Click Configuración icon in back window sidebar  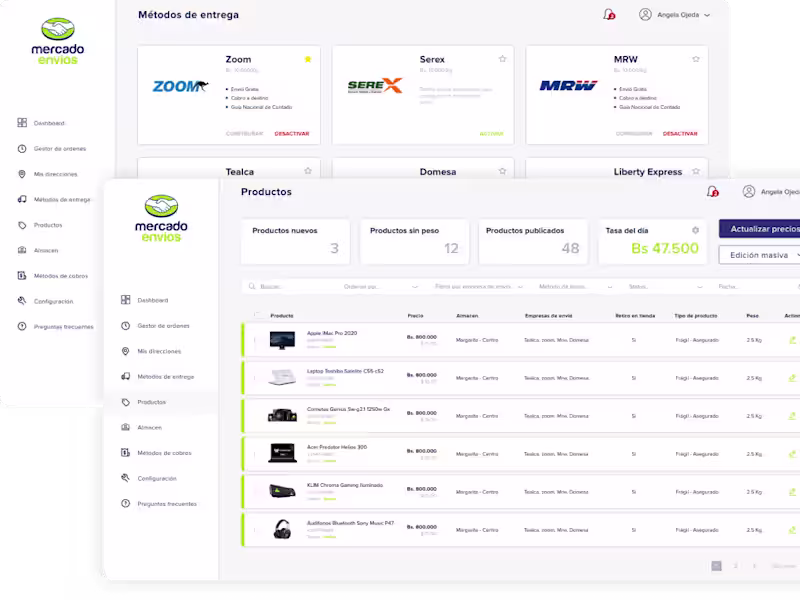[22, 301]
